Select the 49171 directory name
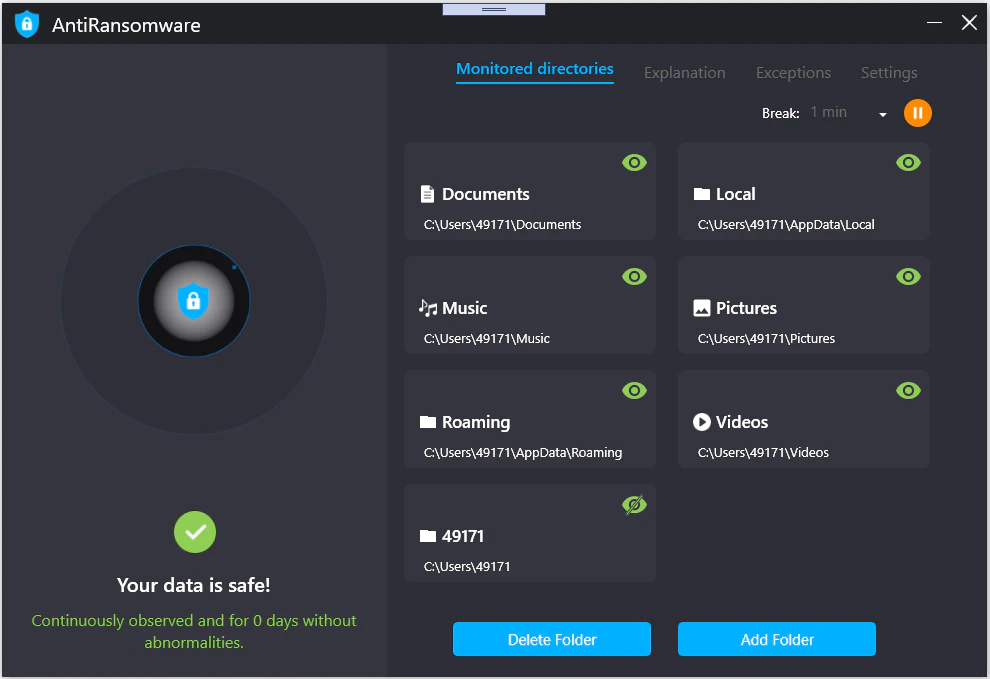This screenshot has width=990, height=679. [x=463, y=536]
